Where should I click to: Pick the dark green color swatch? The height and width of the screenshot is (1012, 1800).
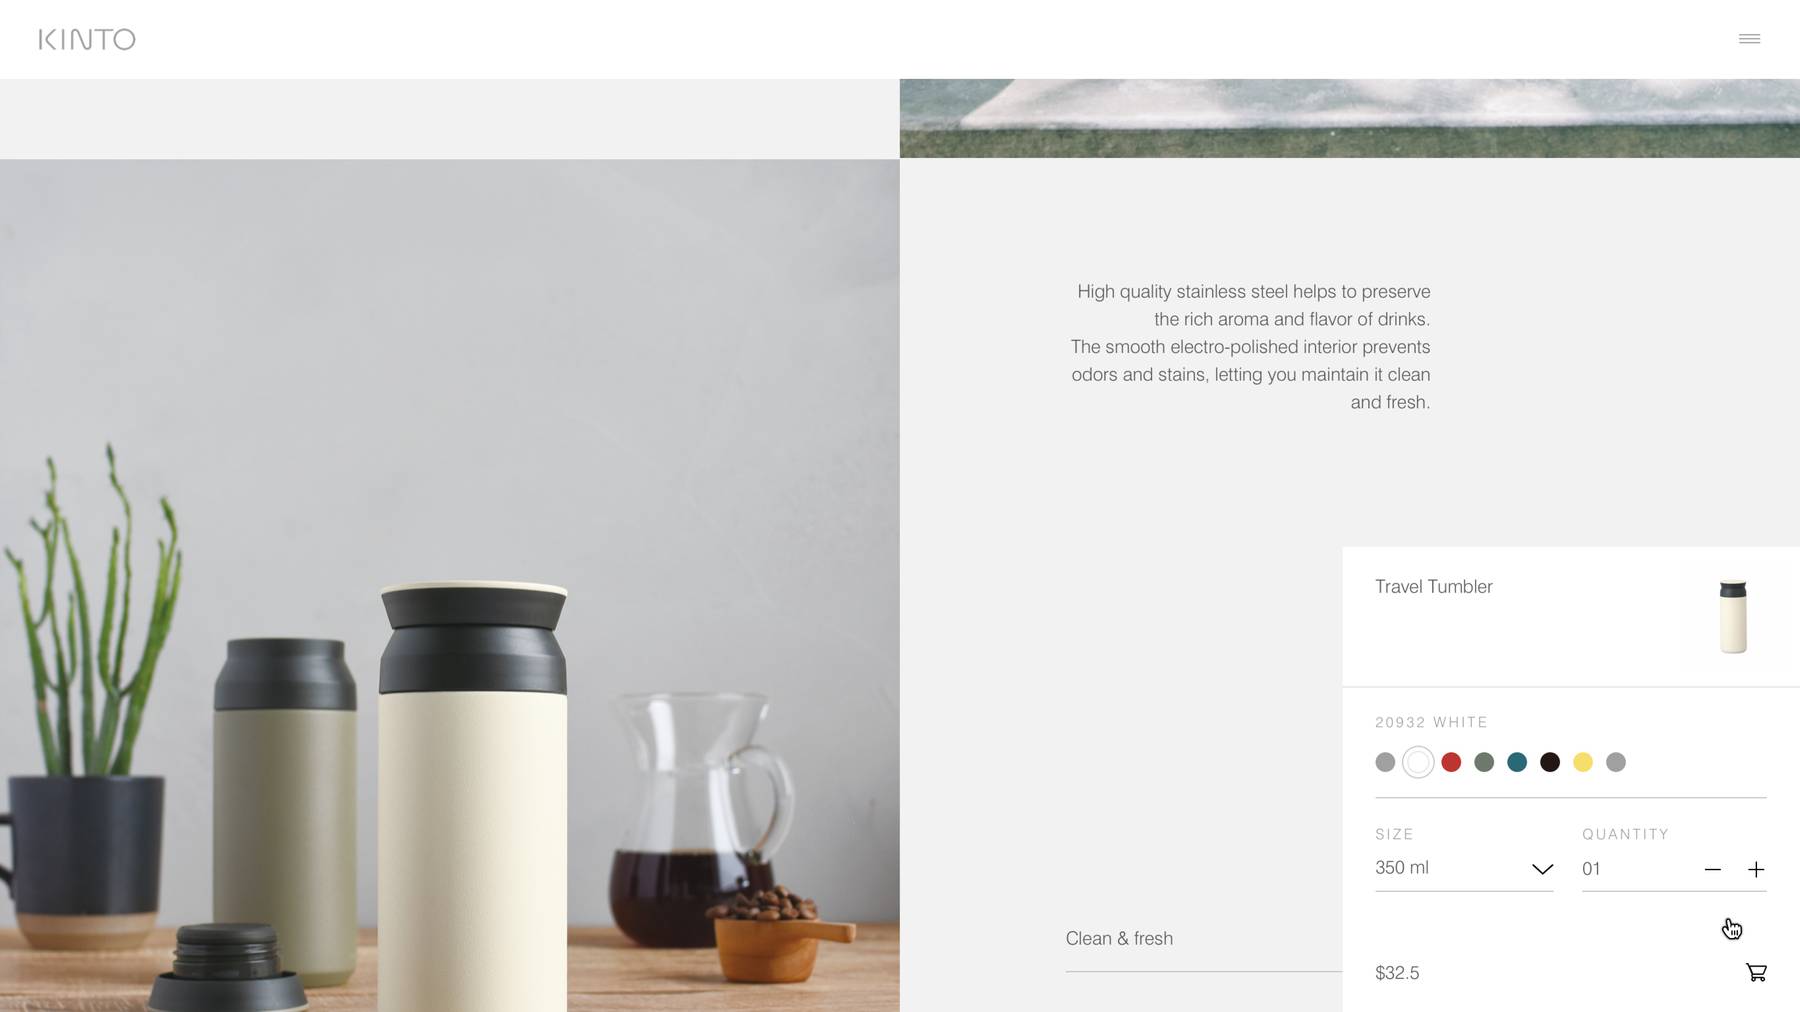[x=1484, y=762]
